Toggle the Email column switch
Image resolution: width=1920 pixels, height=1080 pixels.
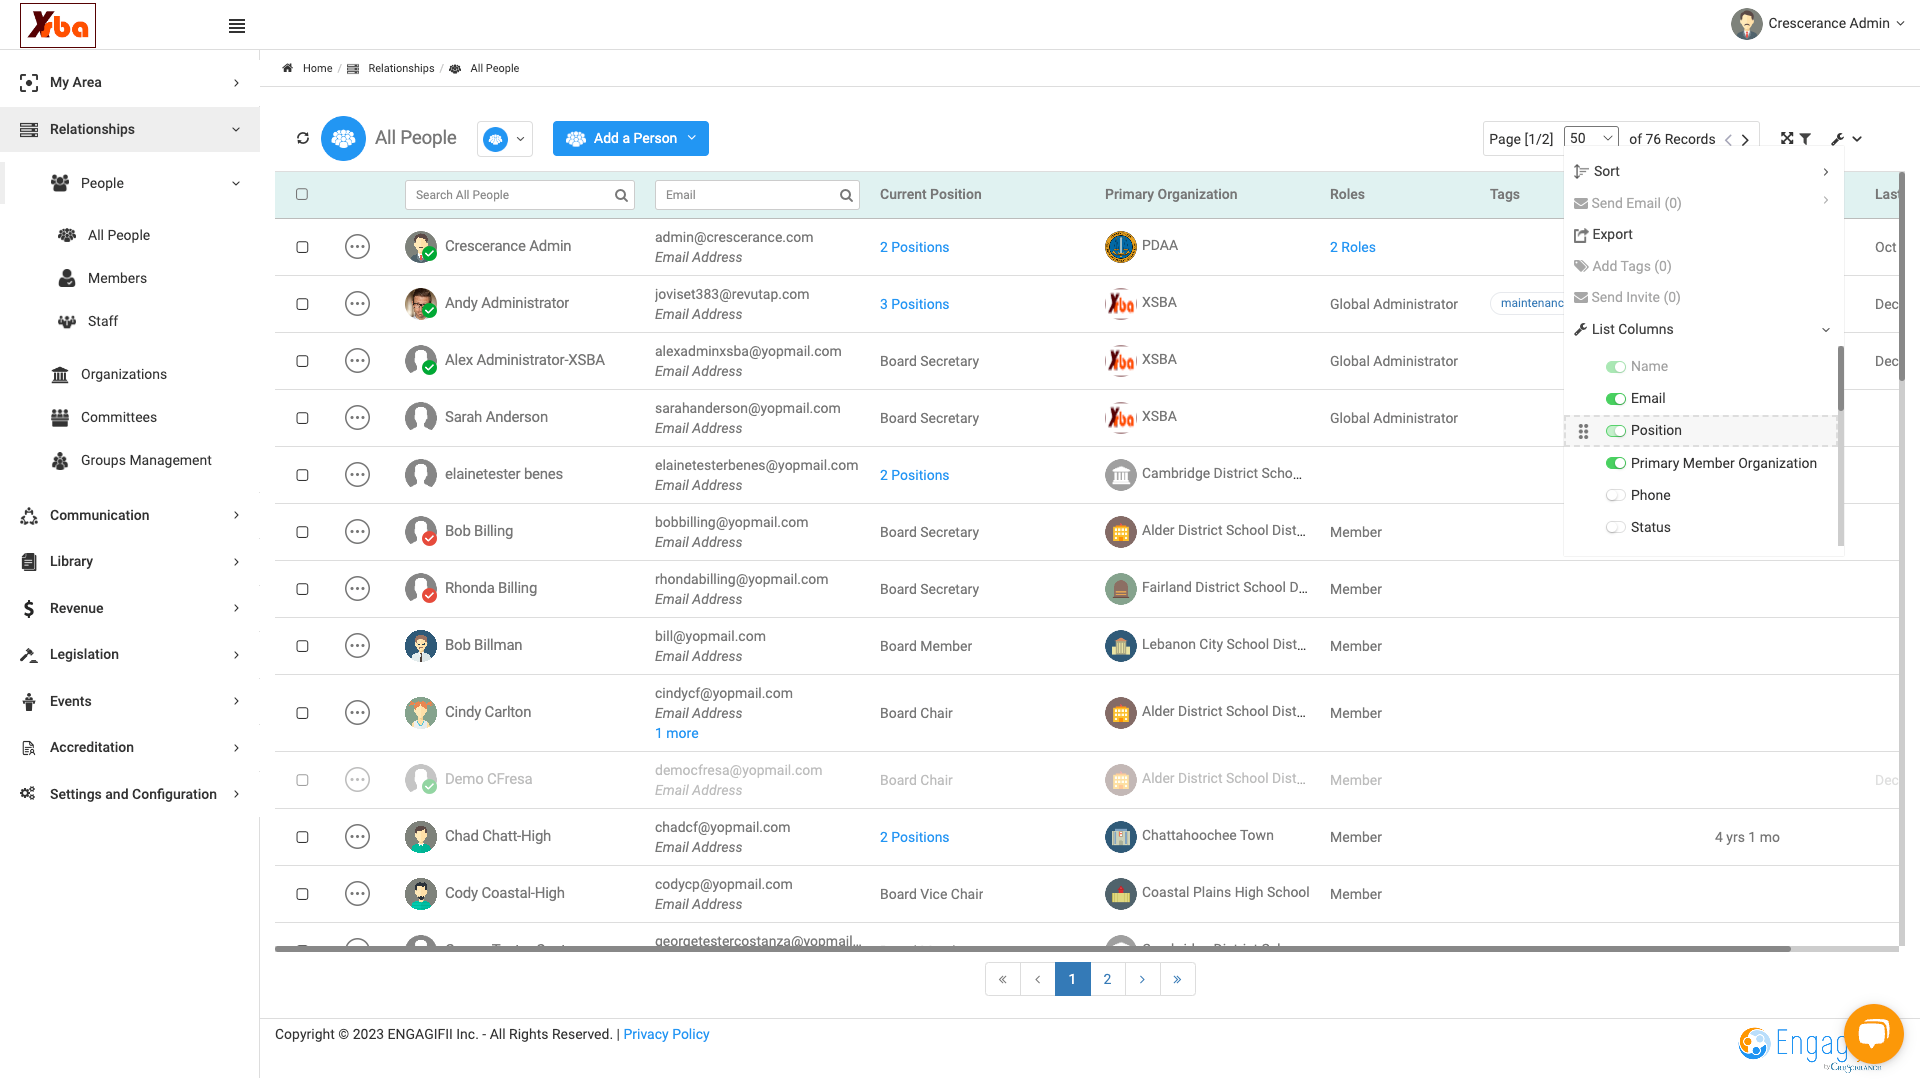point(1615,399)
